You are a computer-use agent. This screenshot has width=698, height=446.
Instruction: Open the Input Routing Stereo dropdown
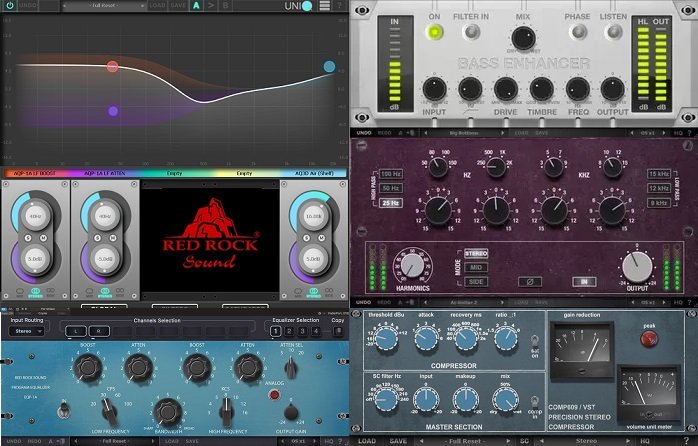tap(27, 331)
